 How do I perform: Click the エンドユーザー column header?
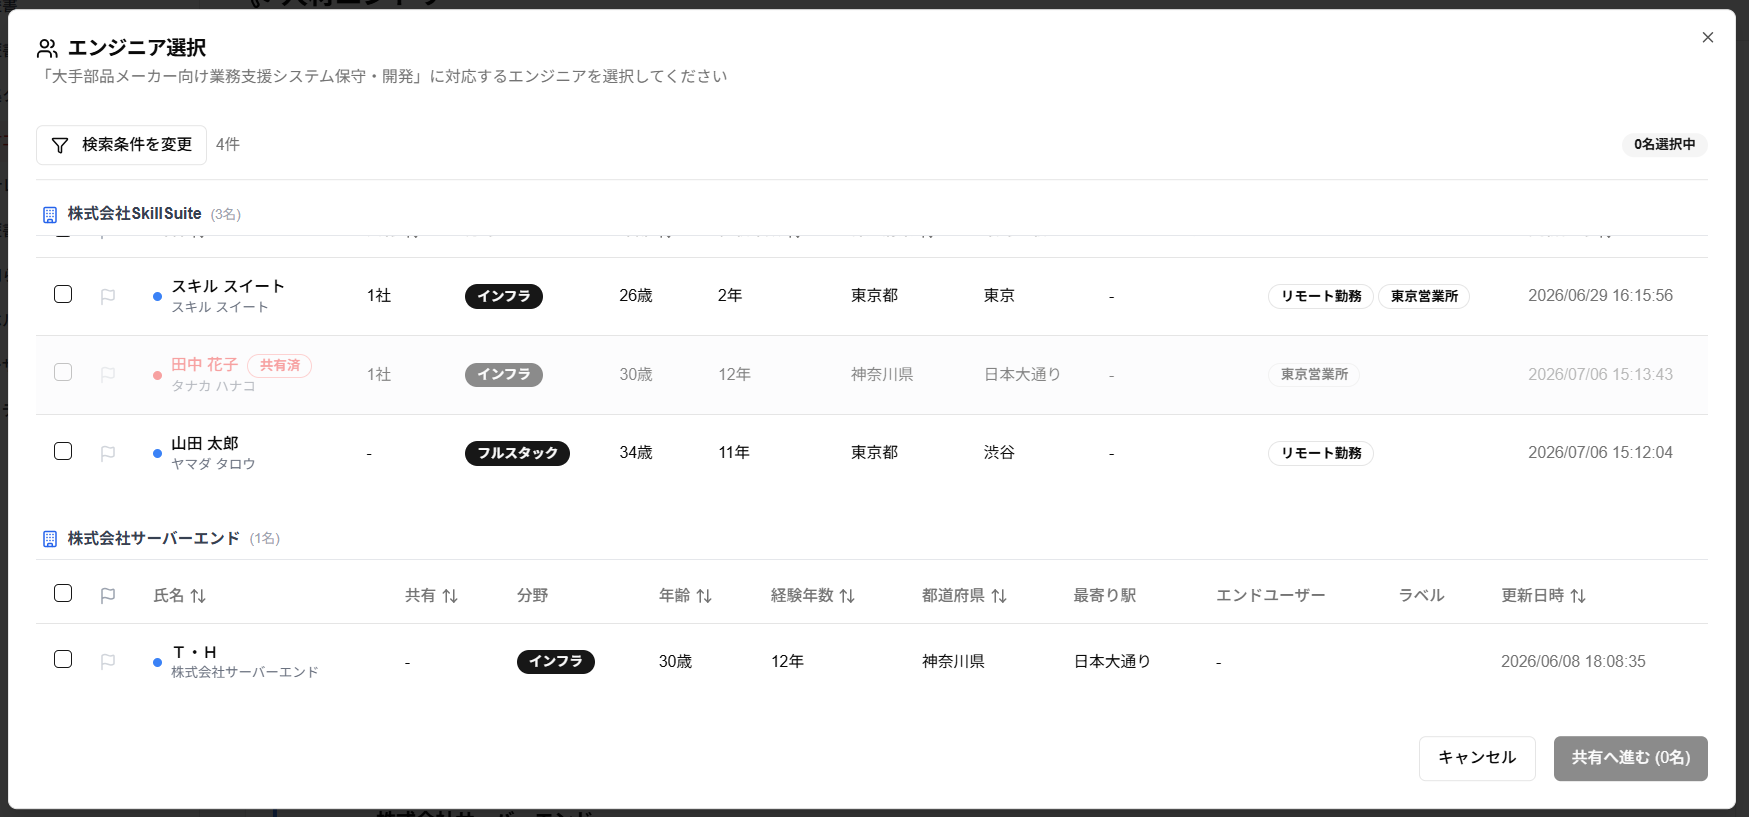point(1270,596)
